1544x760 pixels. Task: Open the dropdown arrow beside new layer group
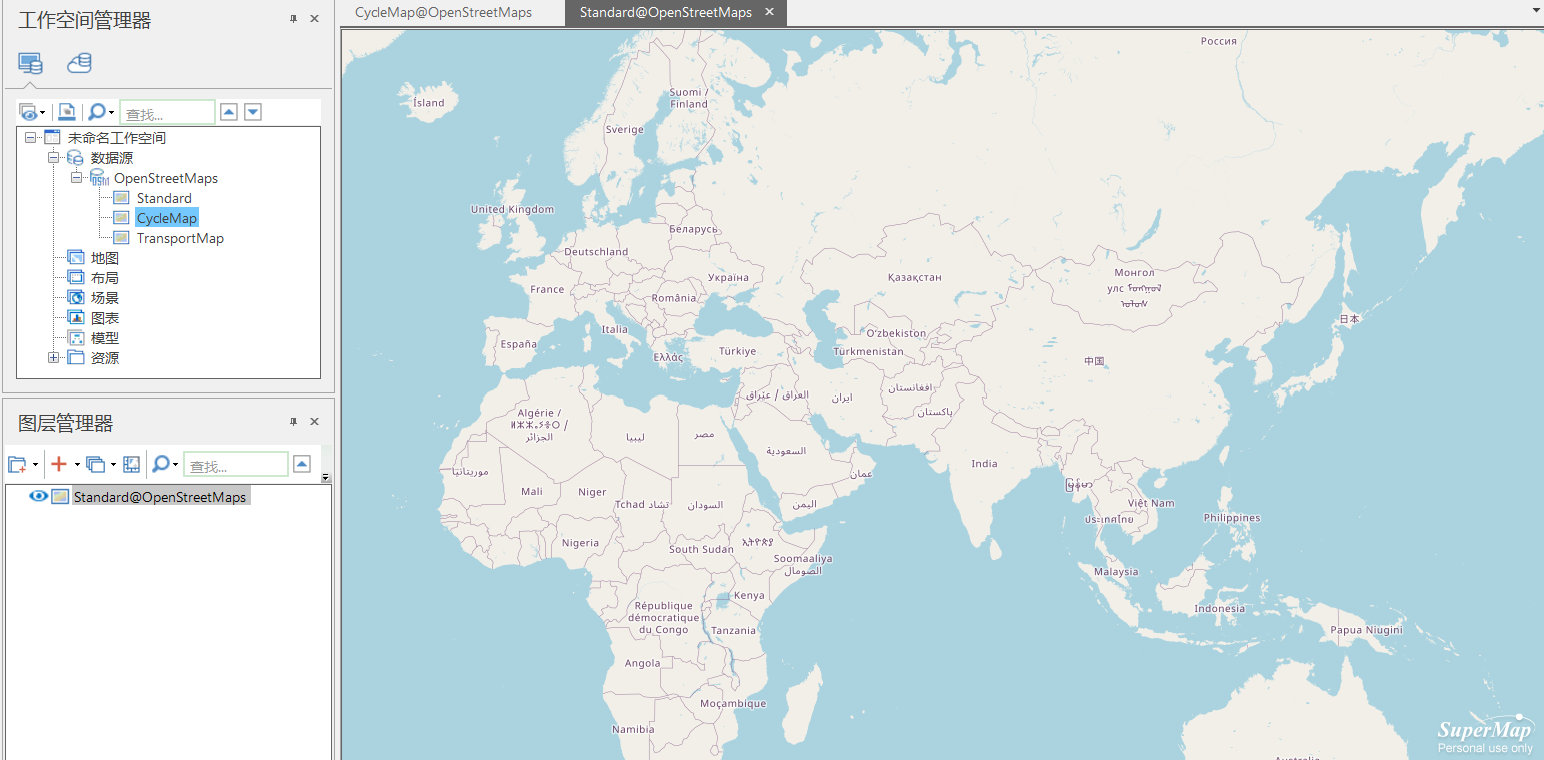pyautogui.click(x=35, y=464)
